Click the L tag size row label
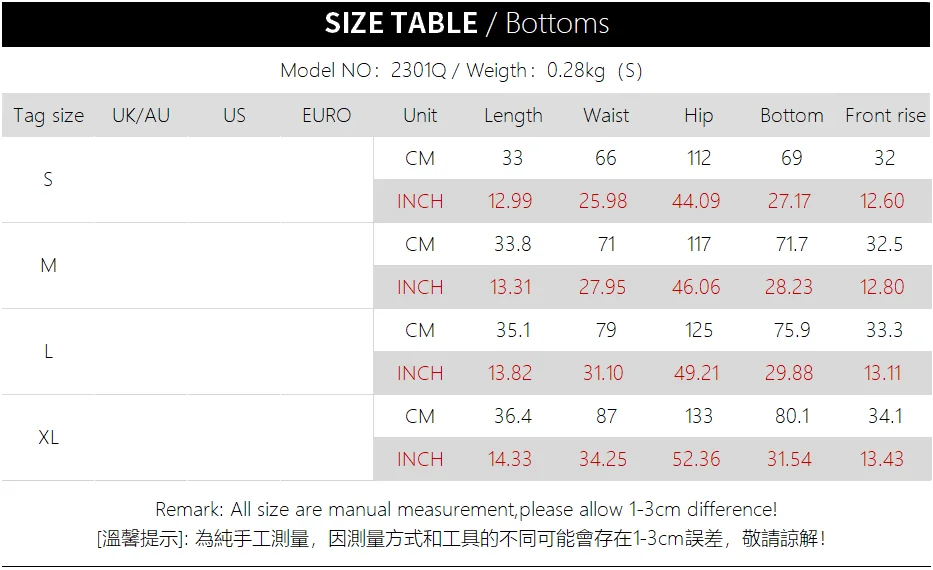This screenshot has height=570, width=933. point(48,352)
